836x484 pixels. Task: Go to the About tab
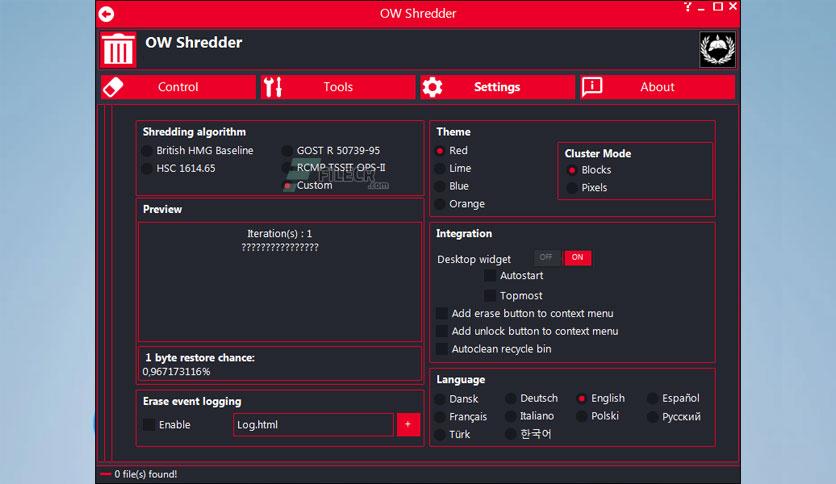(x=657, y=87)
